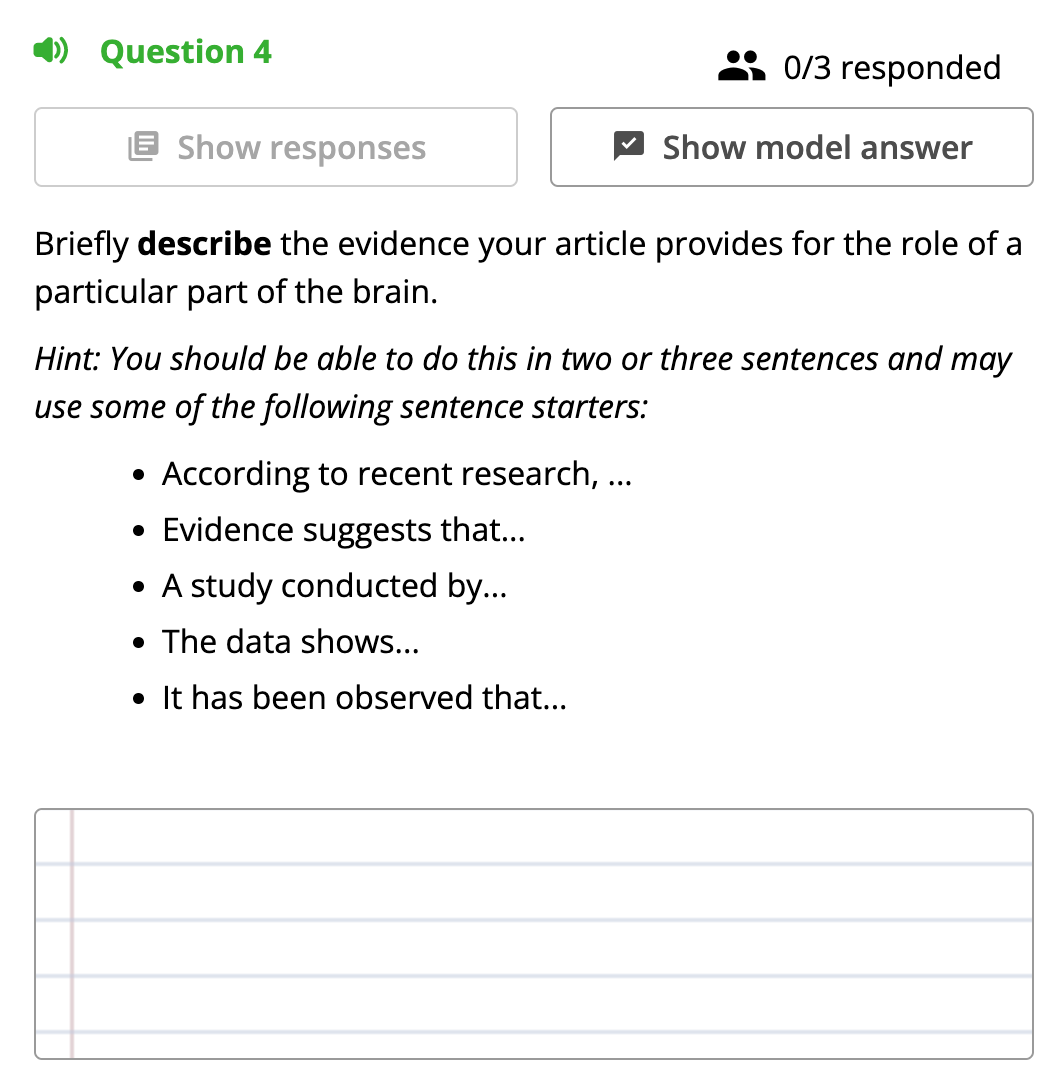
Task: Reveal the Show model answer button
Action: click(x=792, y=146)
